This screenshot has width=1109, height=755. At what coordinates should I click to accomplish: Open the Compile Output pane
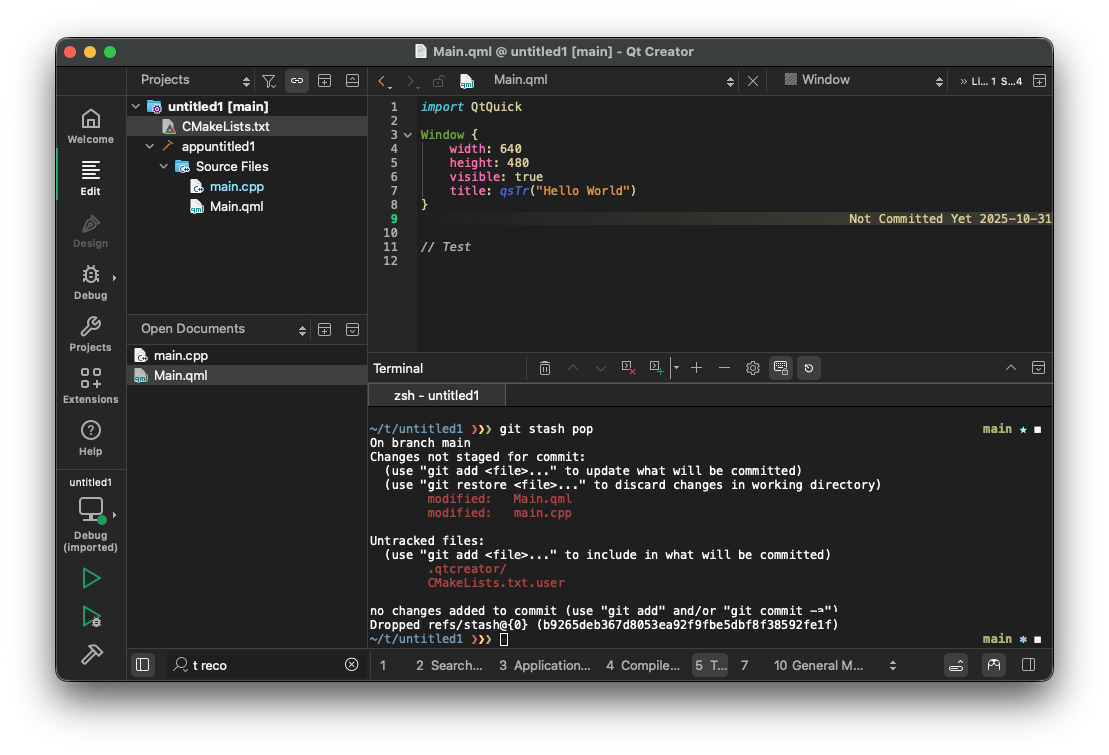point(642,665)
